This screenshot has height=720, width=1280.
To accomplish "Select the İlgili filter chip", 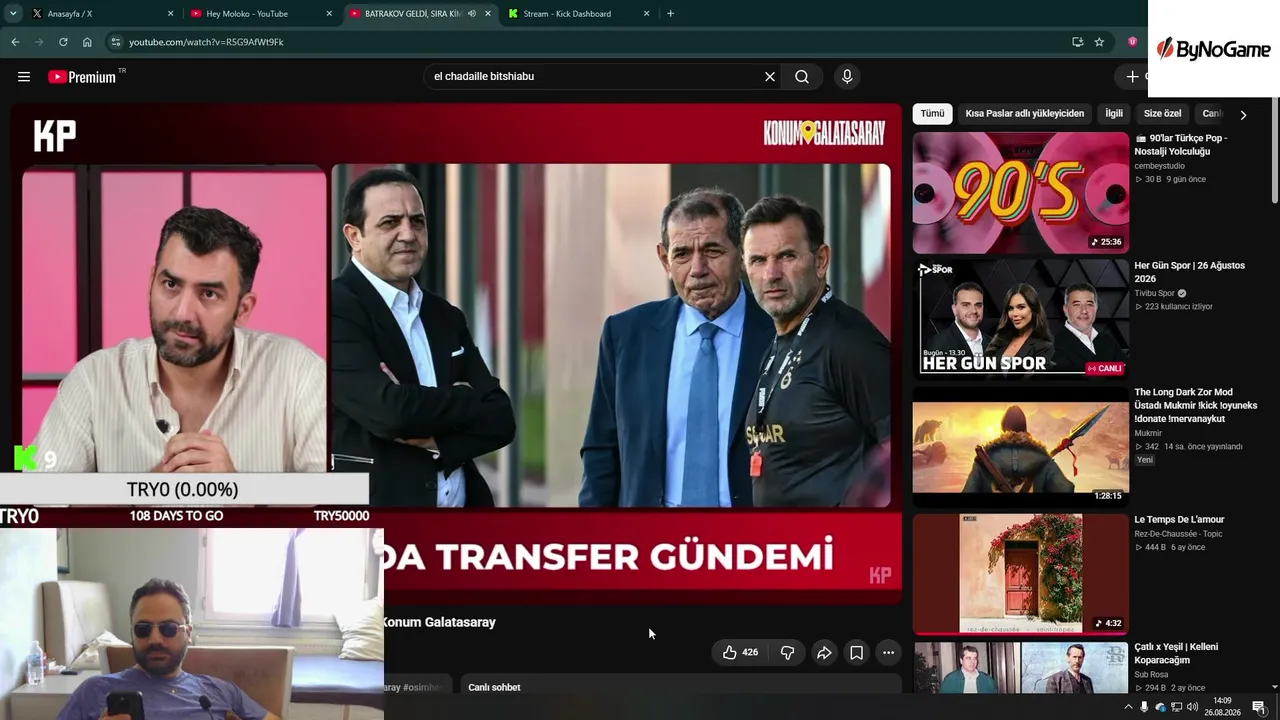I will 1114,114.
